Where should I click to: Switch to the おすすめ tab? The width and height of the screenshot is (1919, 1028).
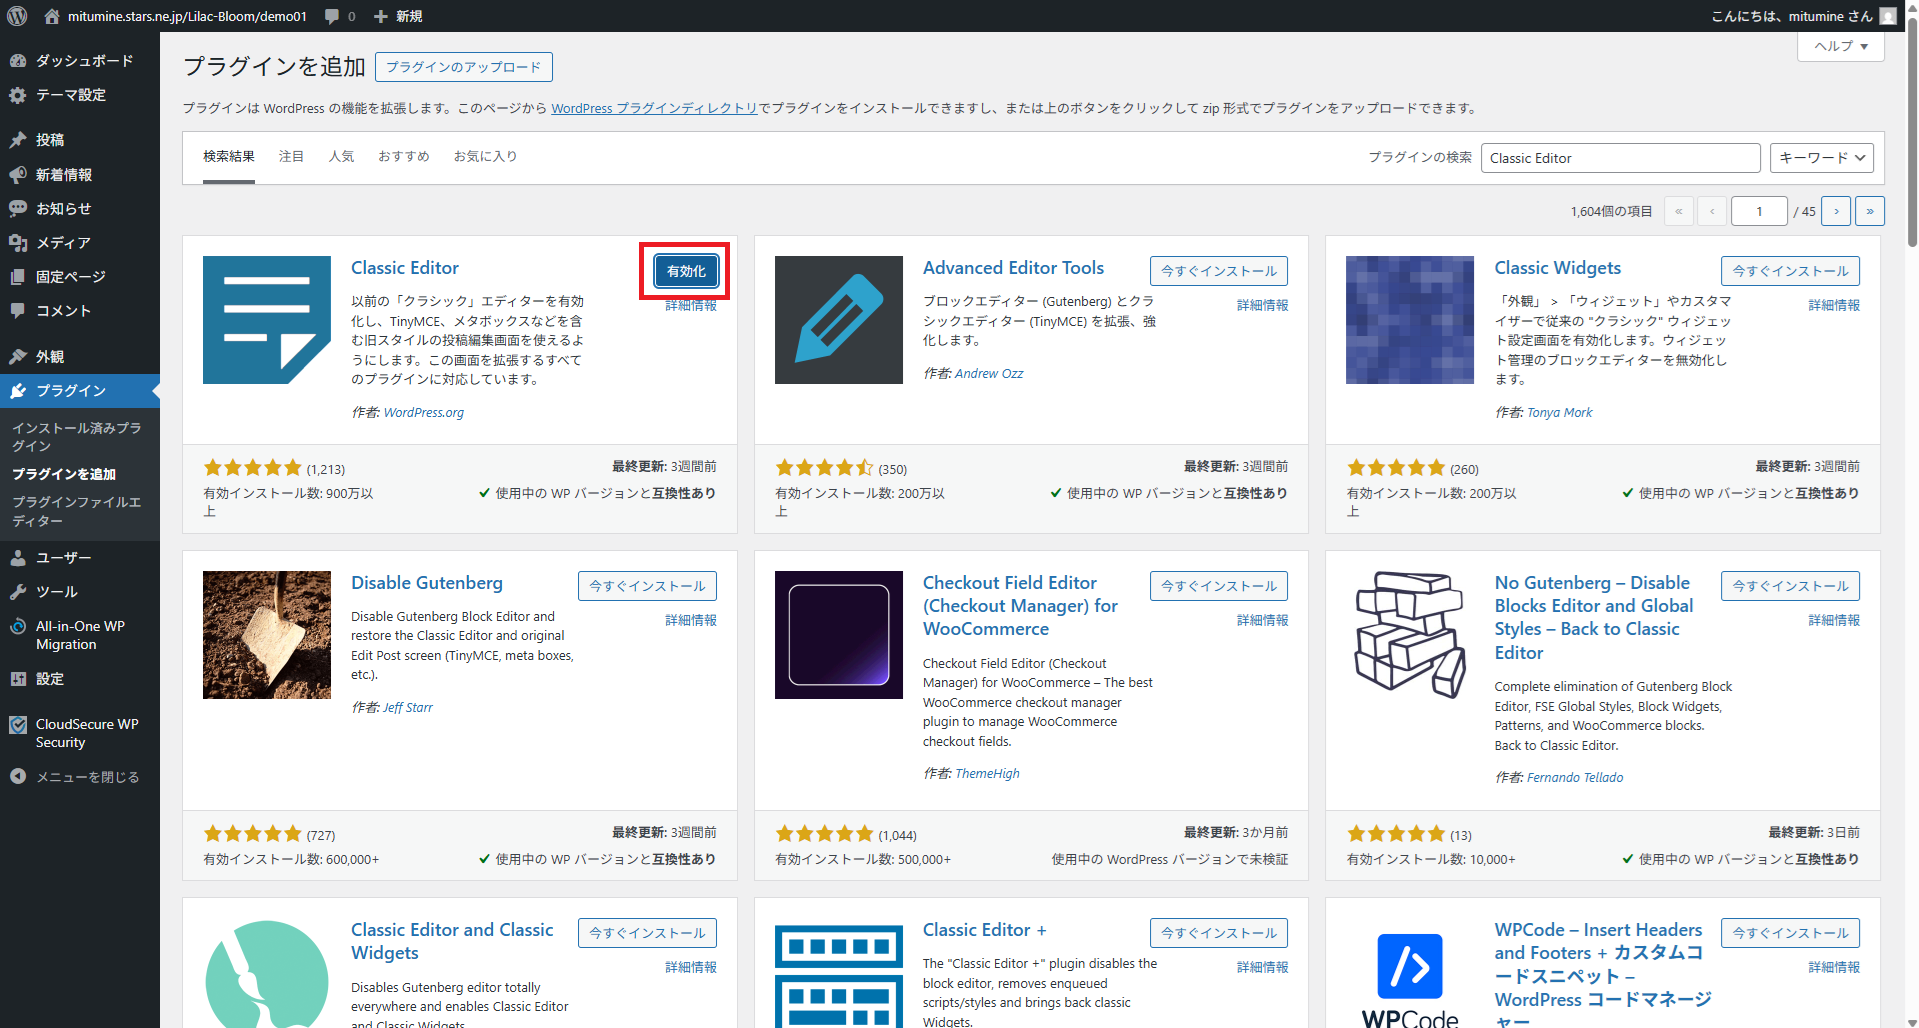coord(403,156)
